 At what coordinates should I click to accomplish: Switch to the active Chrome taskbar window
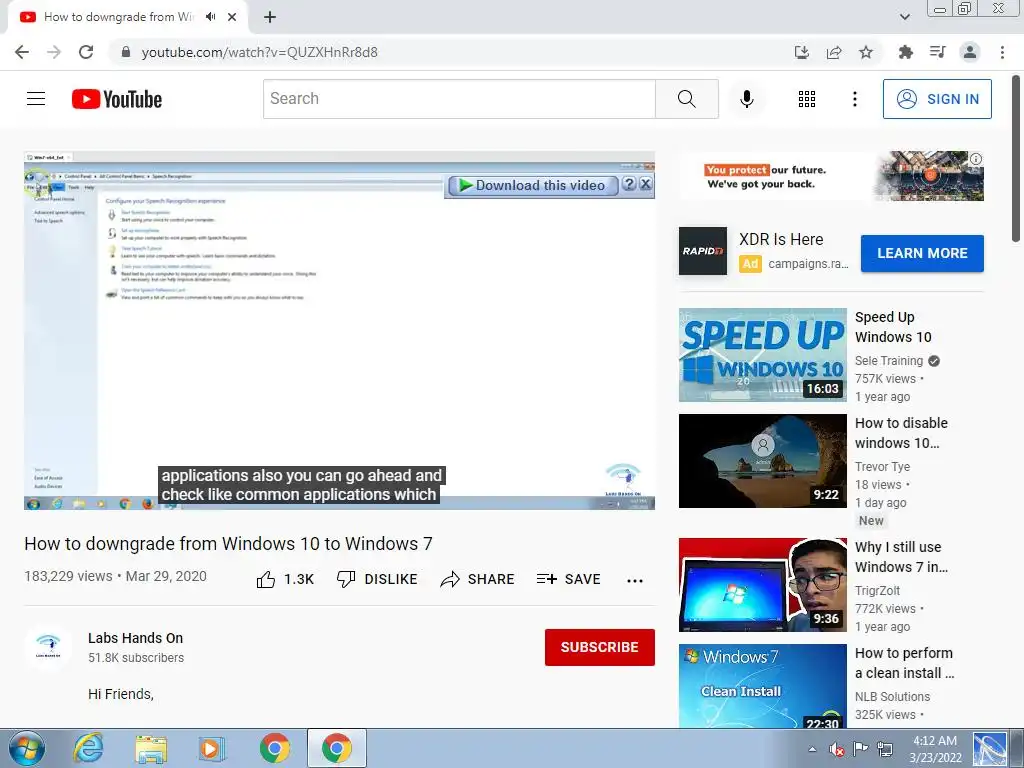(336, 748)
